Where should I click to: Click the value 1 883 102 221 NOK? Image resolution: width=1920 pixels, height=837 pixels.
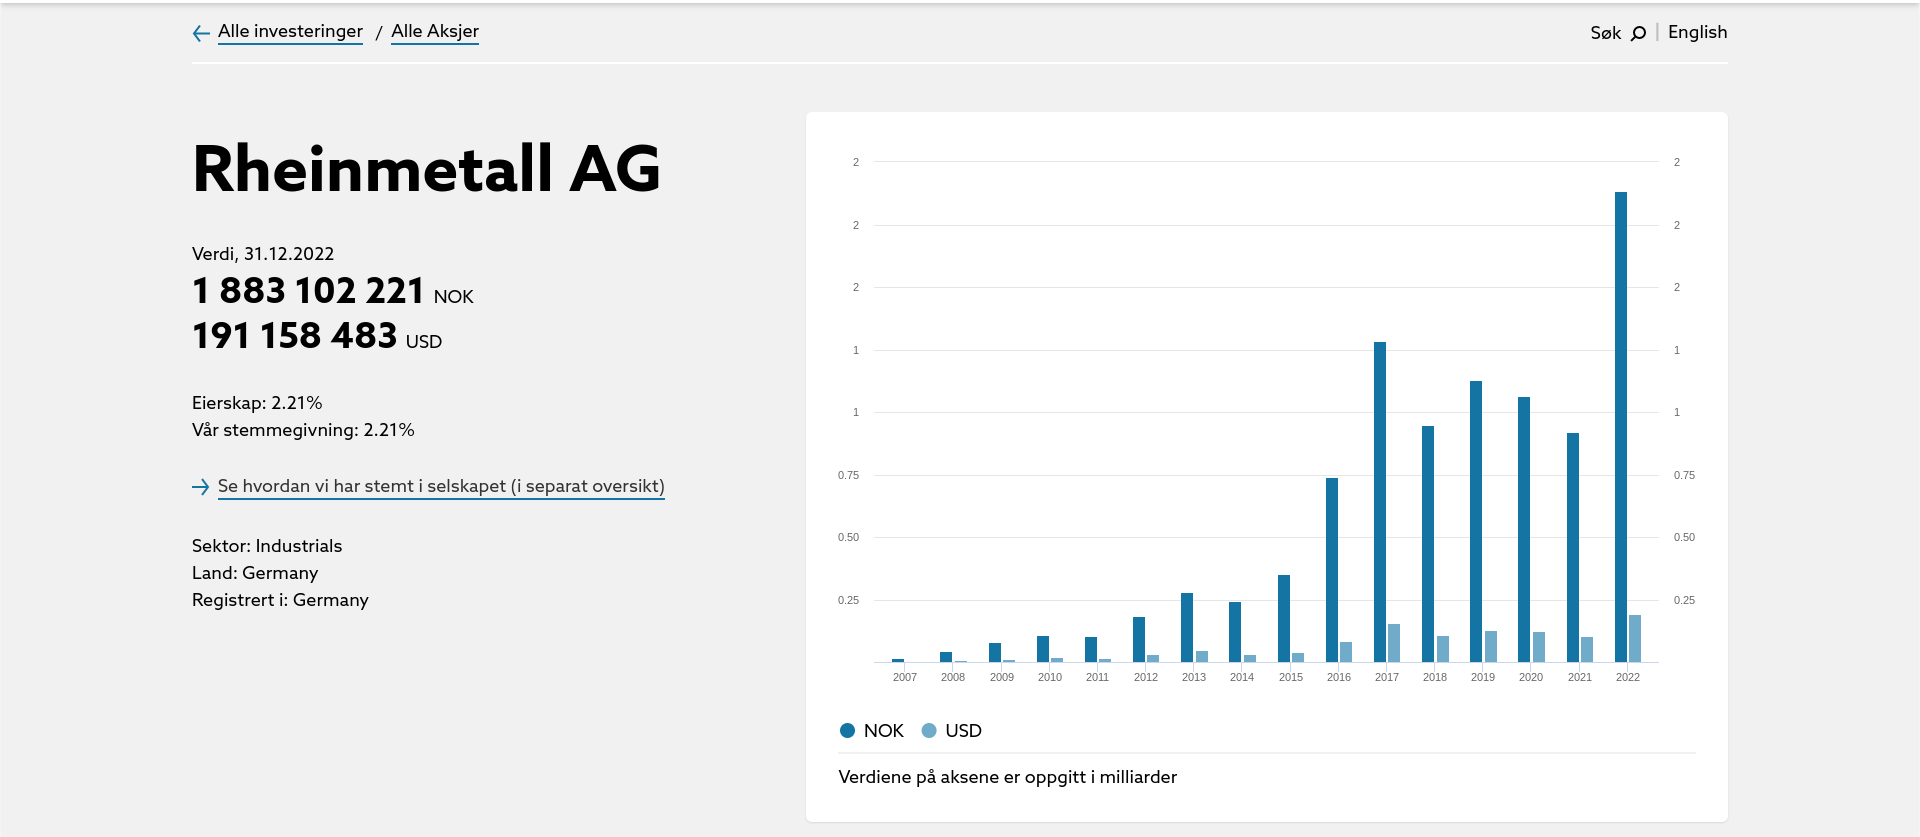(x=333, y=291)
